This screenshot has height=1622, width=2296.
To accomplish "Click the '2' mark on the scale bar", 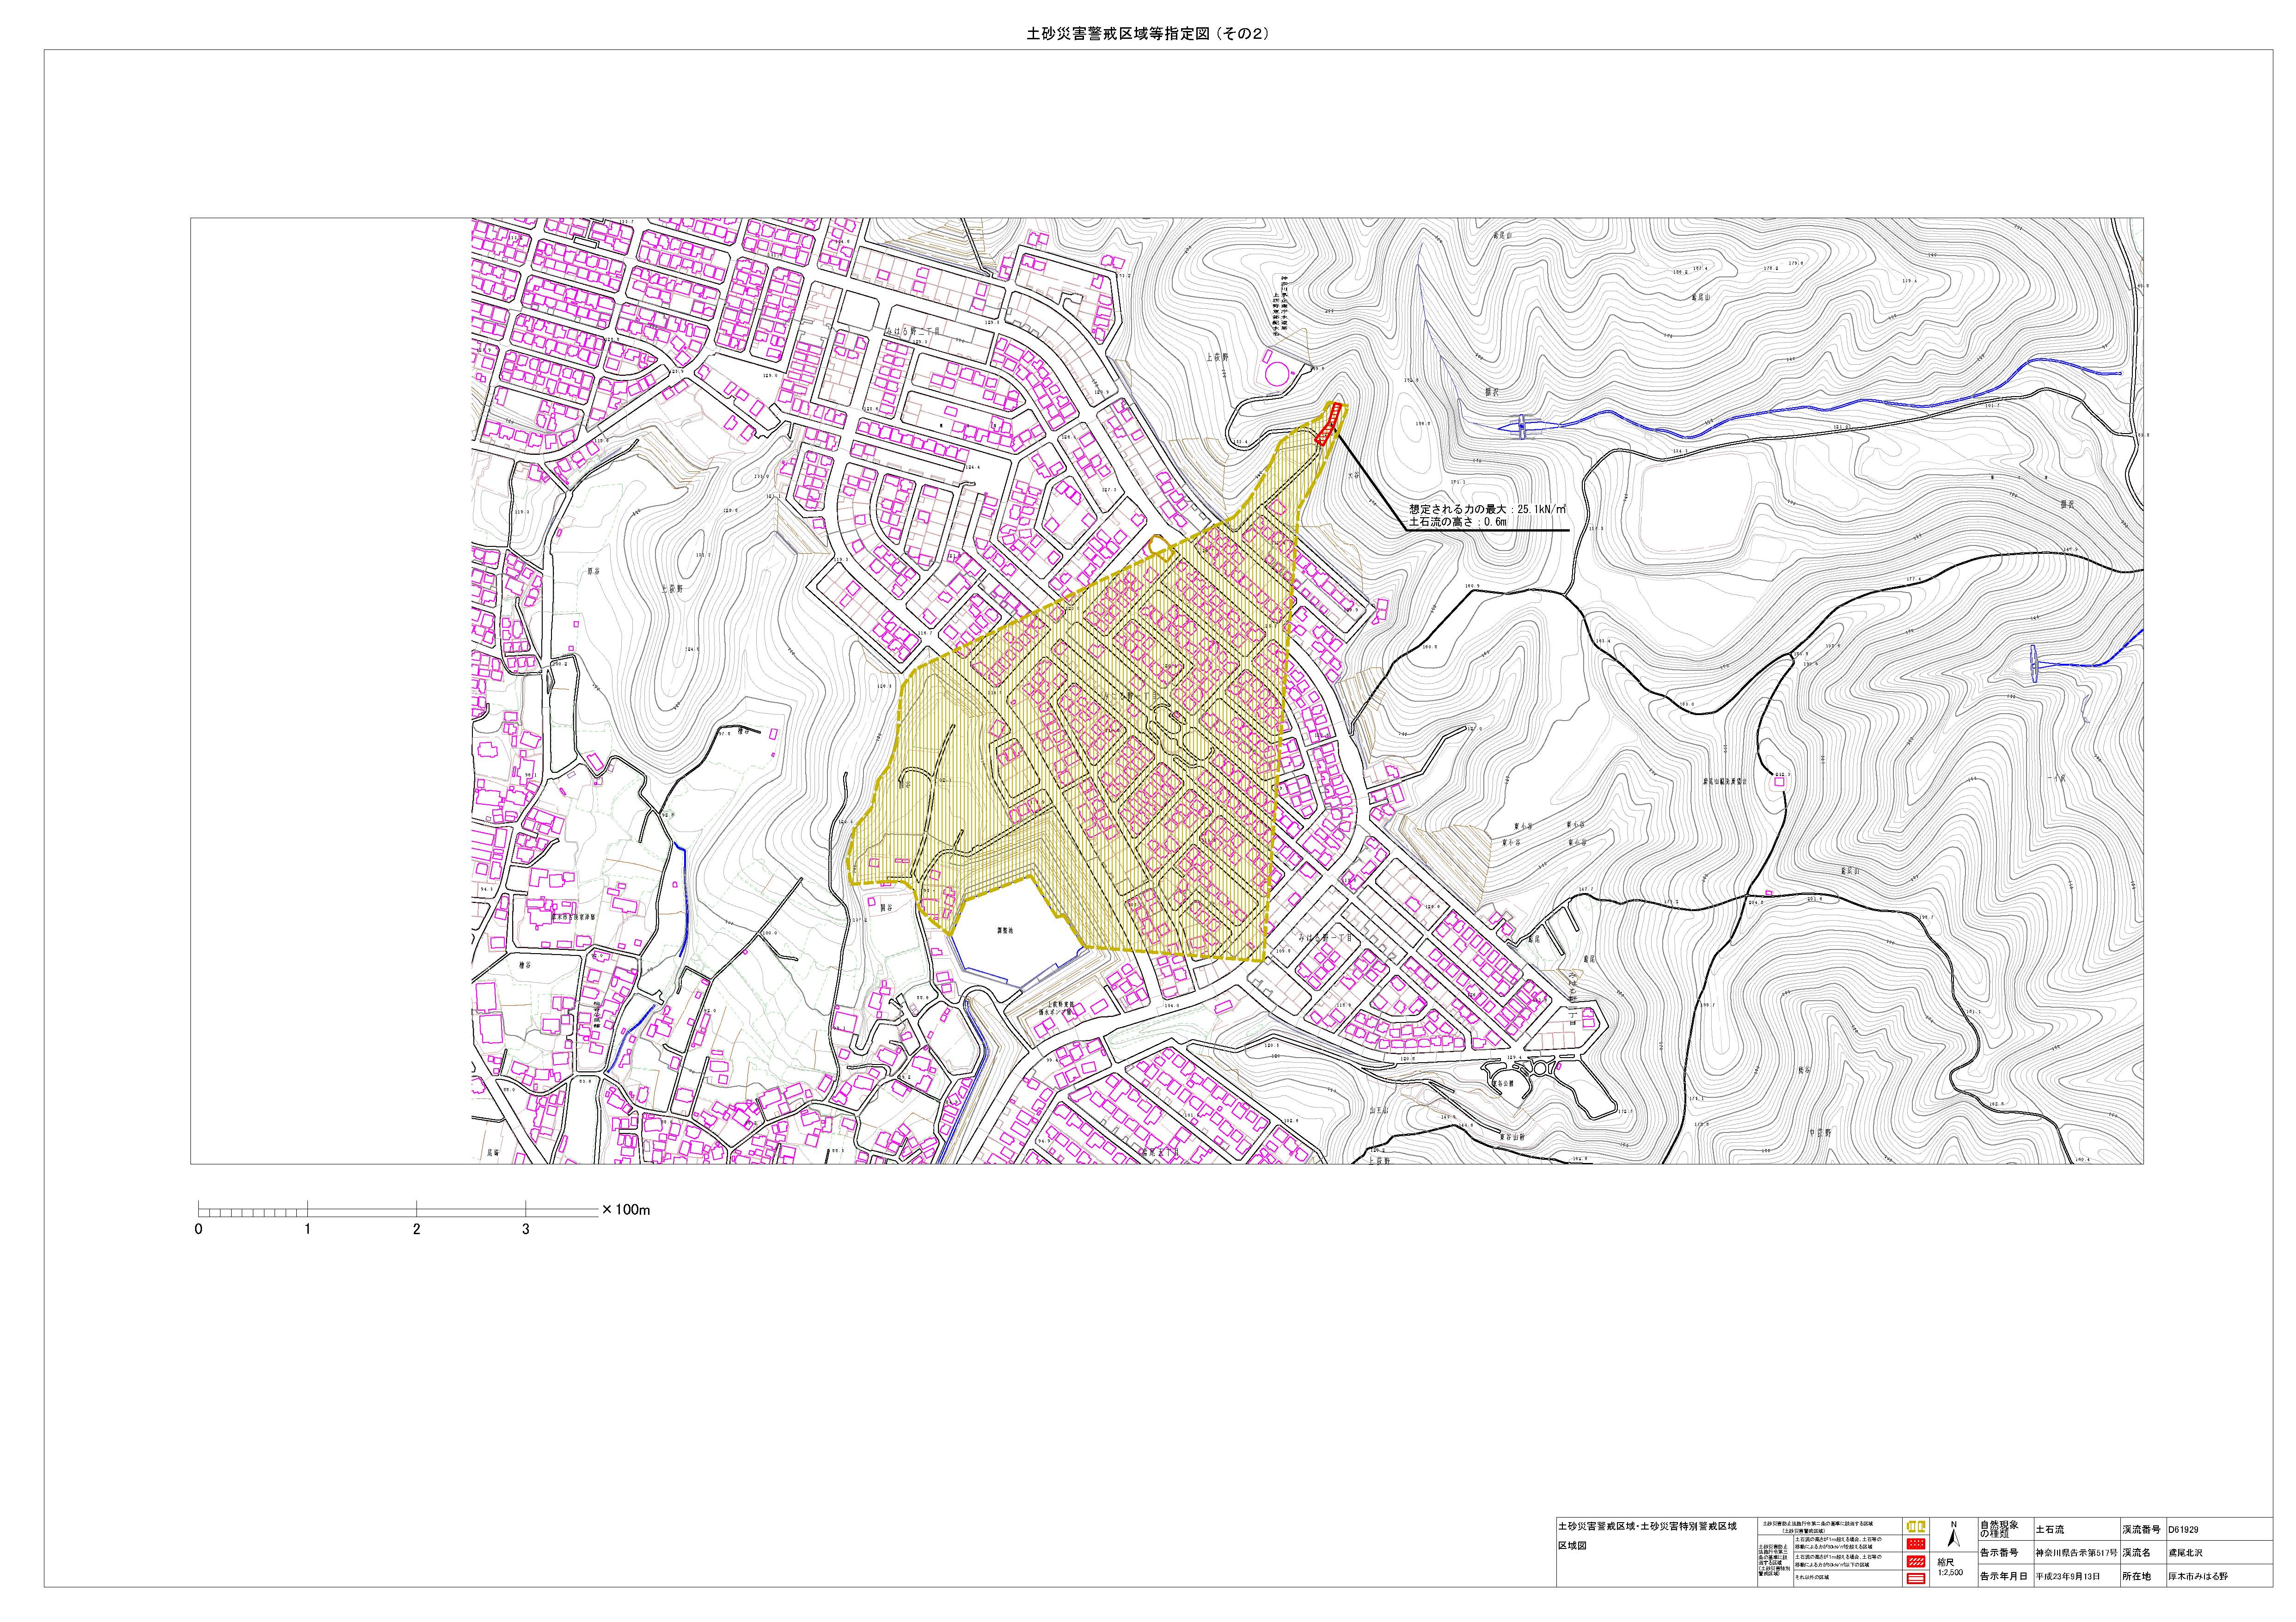I will click(416, 1229).
